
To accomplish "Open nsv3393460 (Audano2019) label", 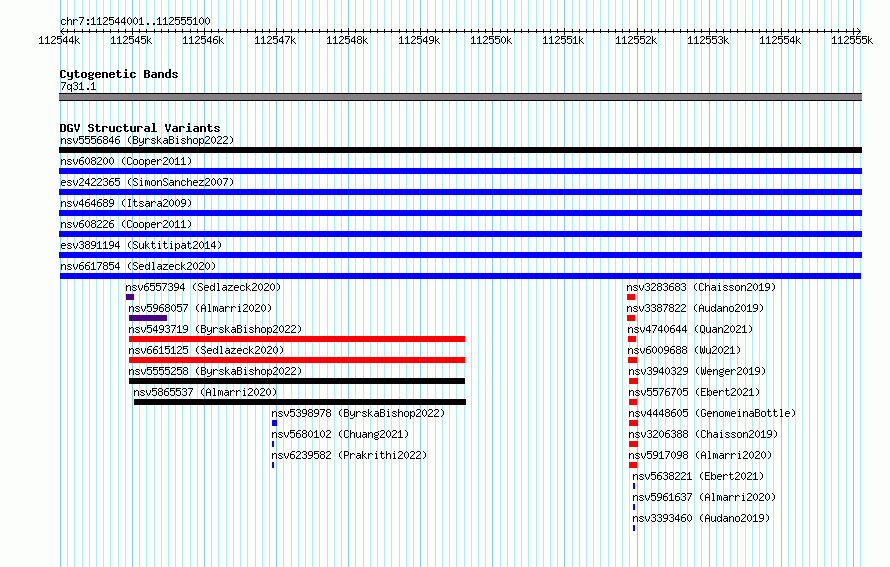I will pos(702,518).
